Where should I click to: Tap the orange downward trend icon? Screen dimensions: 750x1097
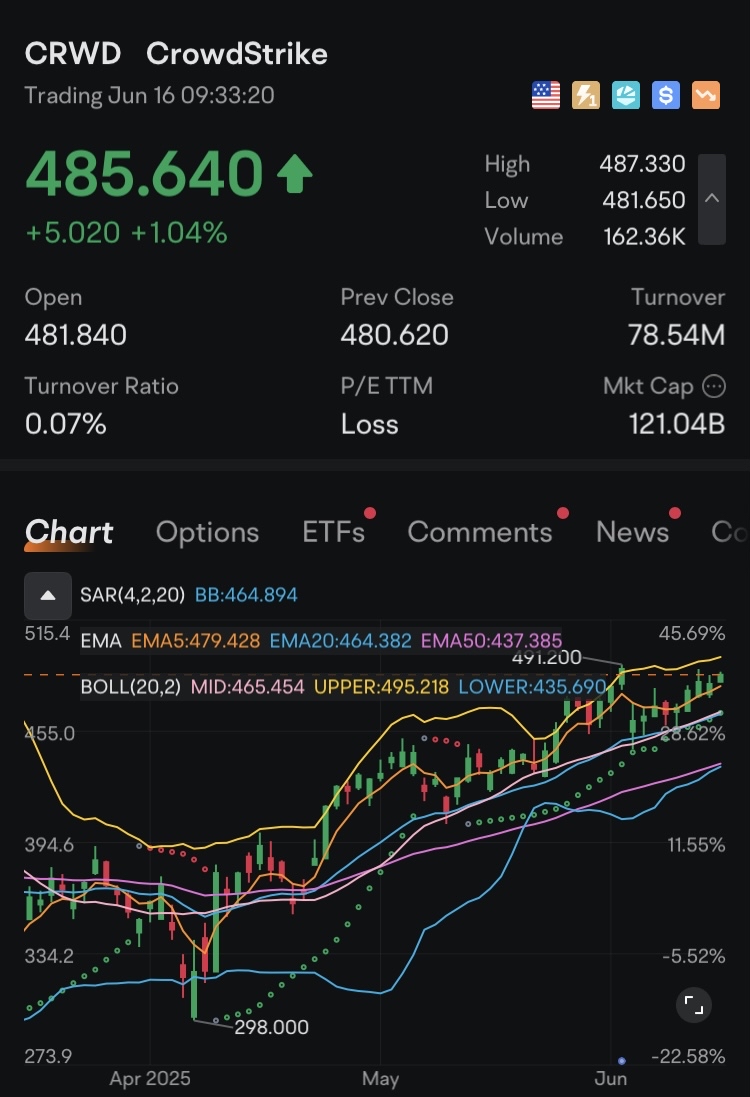tap(706, 95)
